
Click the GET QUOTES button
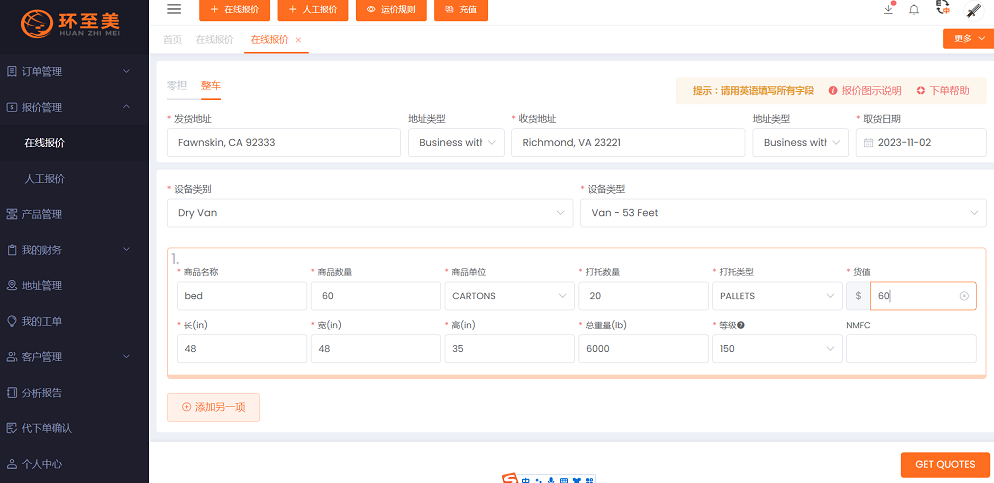click(944, 465)
